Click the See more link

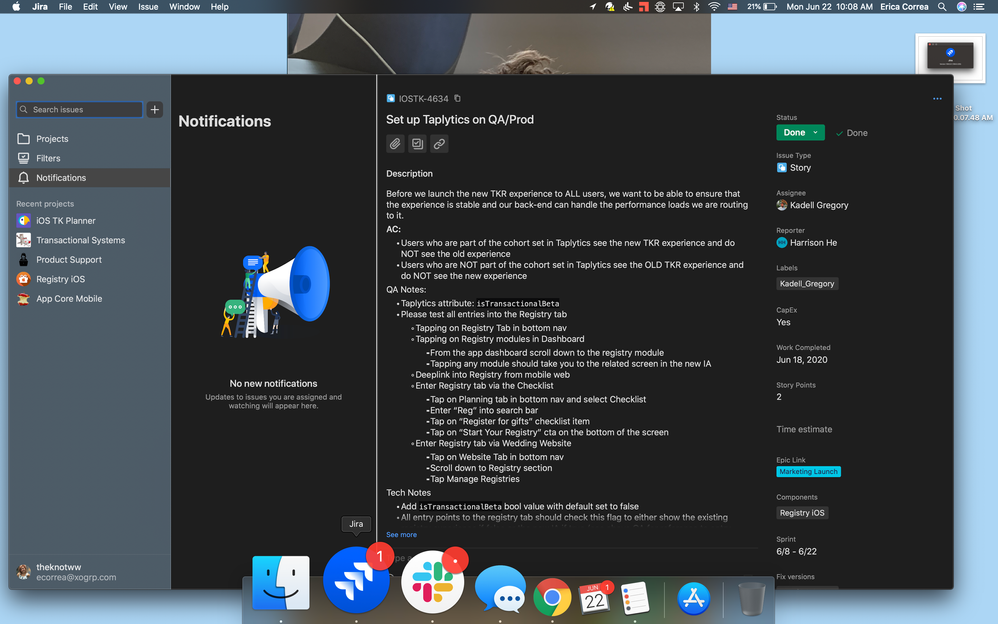pos(402,535)
